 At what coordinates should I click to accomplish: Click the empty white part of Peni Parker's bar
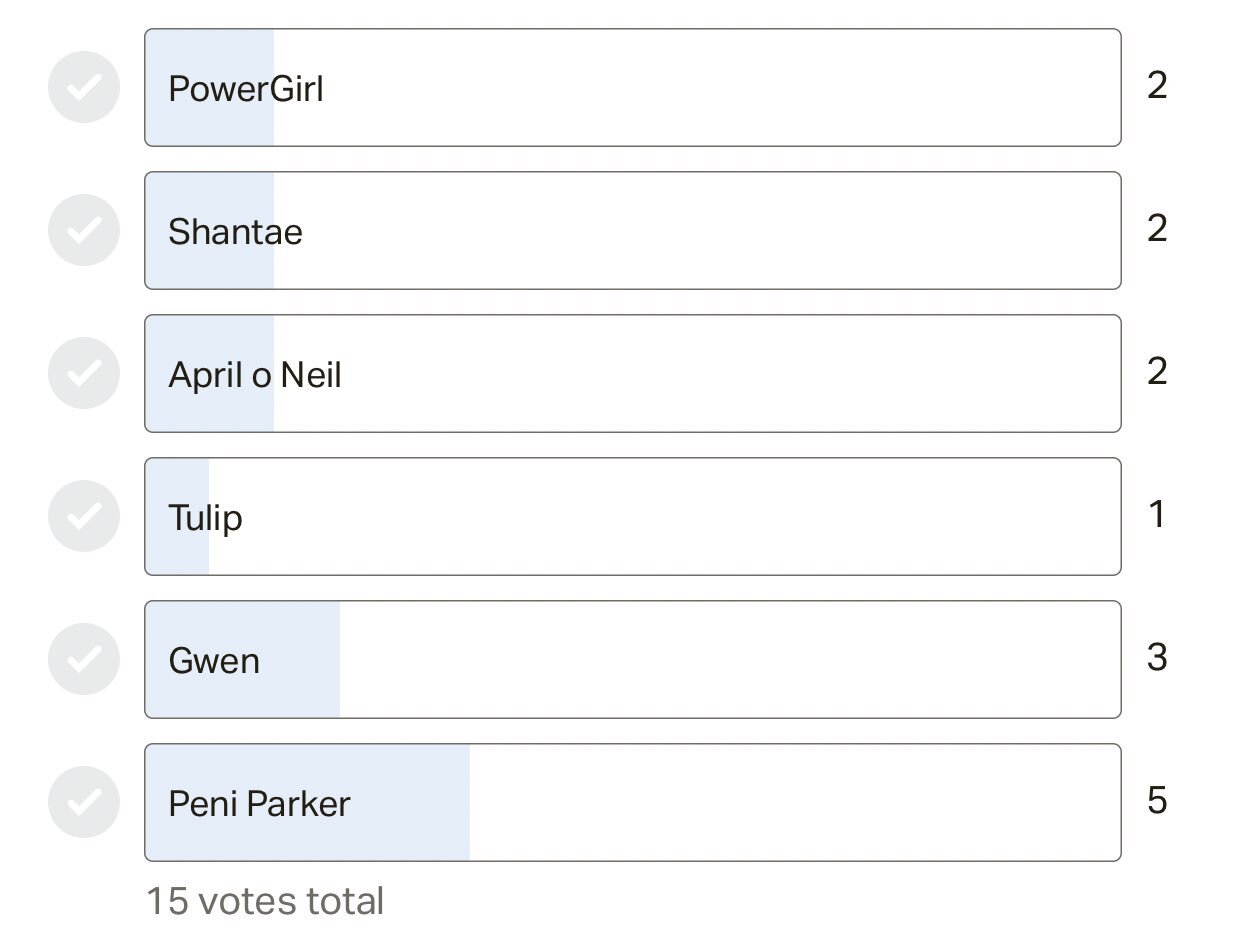click(795, 803)
